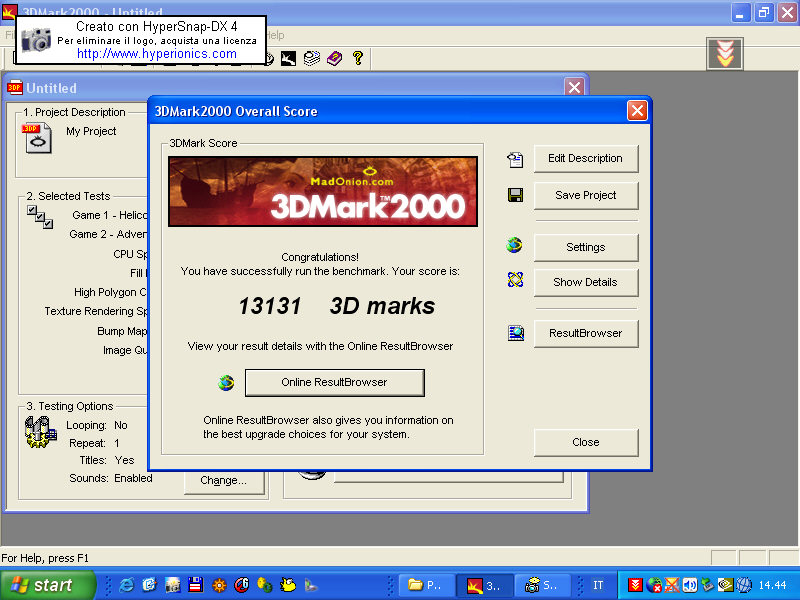The width and height of the screenshot is (800, 600).
Task: Click the 'Looping: No' option text
Action: point(97,426)
